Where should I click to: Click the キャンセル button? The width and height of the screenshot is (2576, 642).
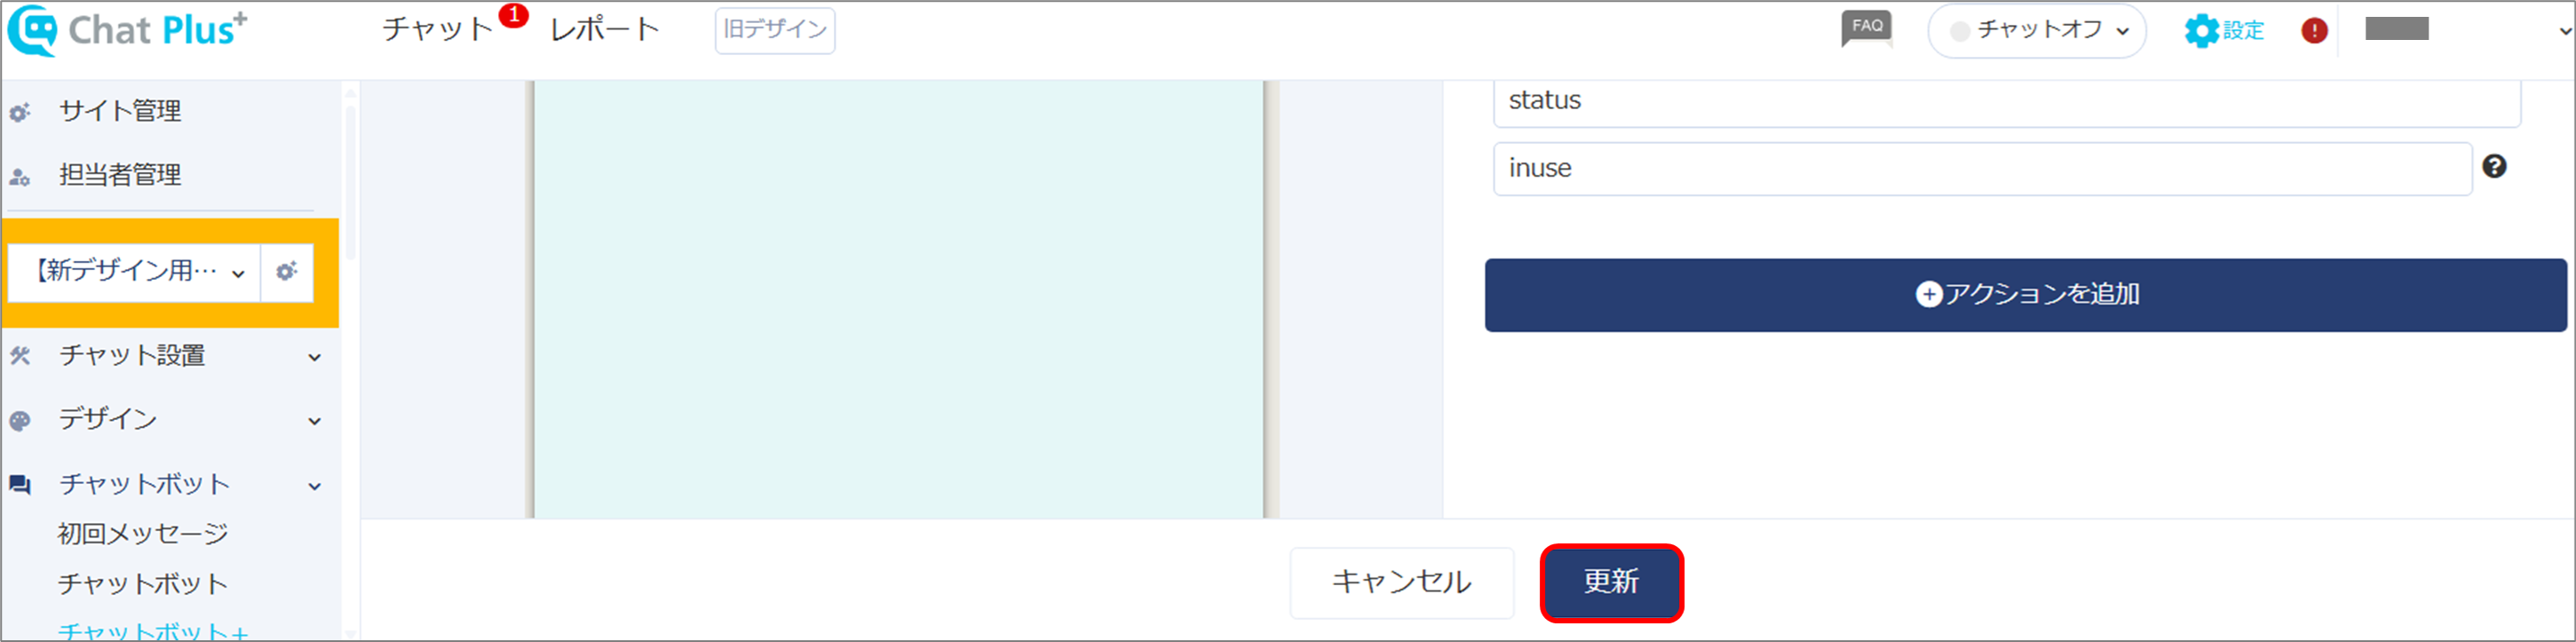coord(1401,582)
